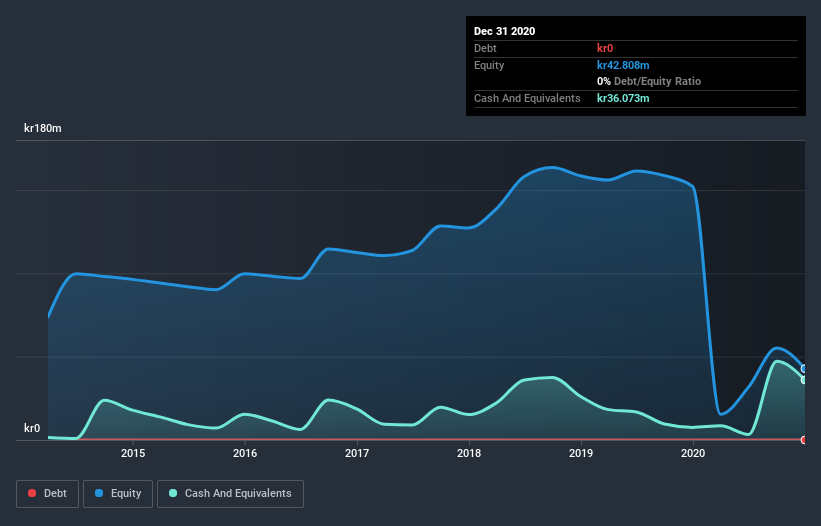Viewport: 821px width, 526px height.
Task: Click the kr0 y-axis label
Action: pyautogui.click(x=32, y=428)
